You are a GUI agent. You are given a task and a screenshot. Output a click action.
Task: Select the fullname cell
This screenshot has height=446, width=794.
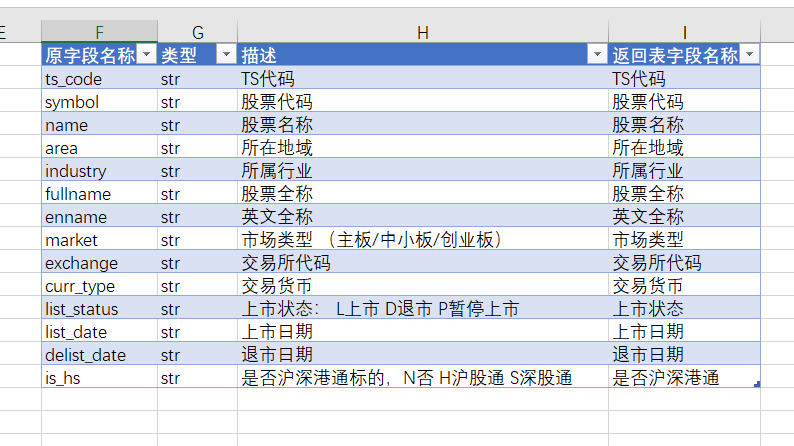(99, 194)
